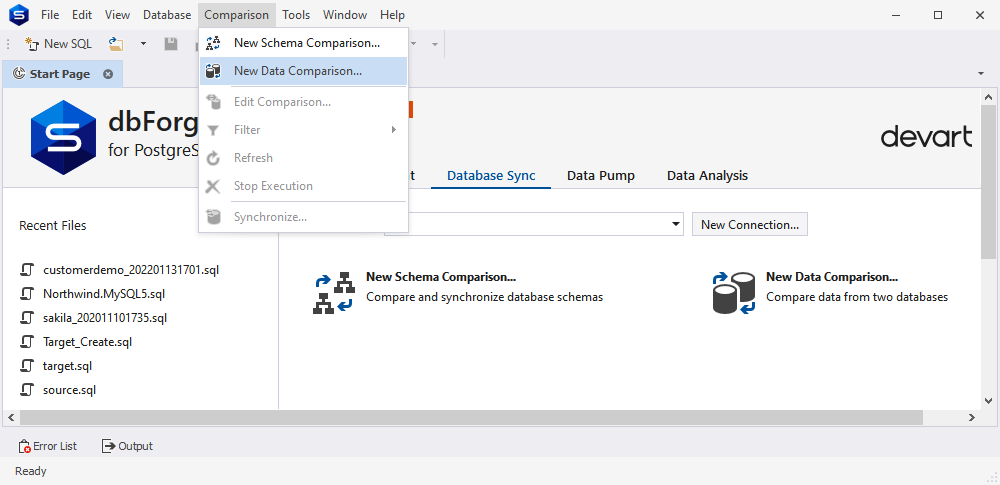Open the File menu
The height and width of the screenshot is (485, 1000).
[50, 15]
